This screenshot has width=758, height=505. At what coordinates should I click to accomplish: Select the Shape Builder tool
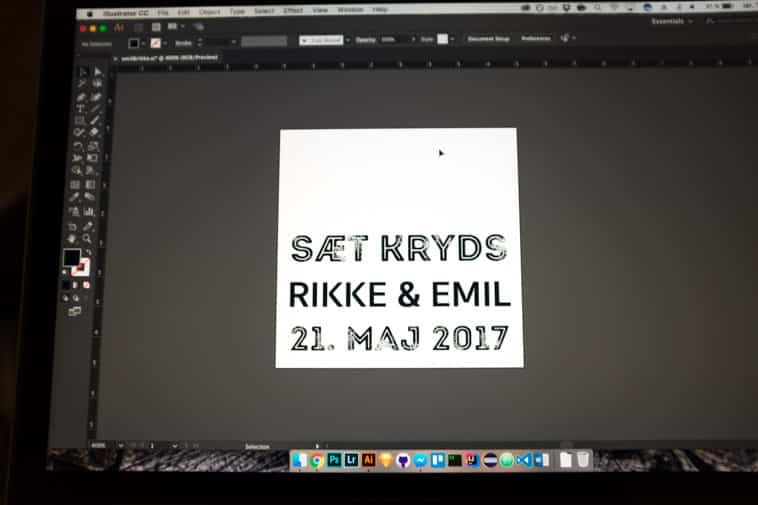coord(76,170)
